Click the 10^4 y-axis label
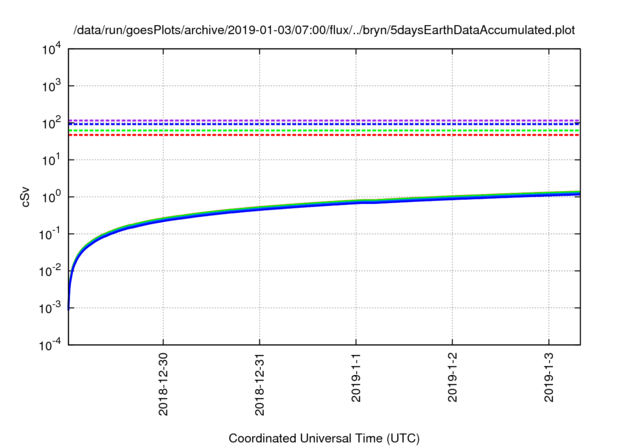640x448 pixels. coord(52,49)
